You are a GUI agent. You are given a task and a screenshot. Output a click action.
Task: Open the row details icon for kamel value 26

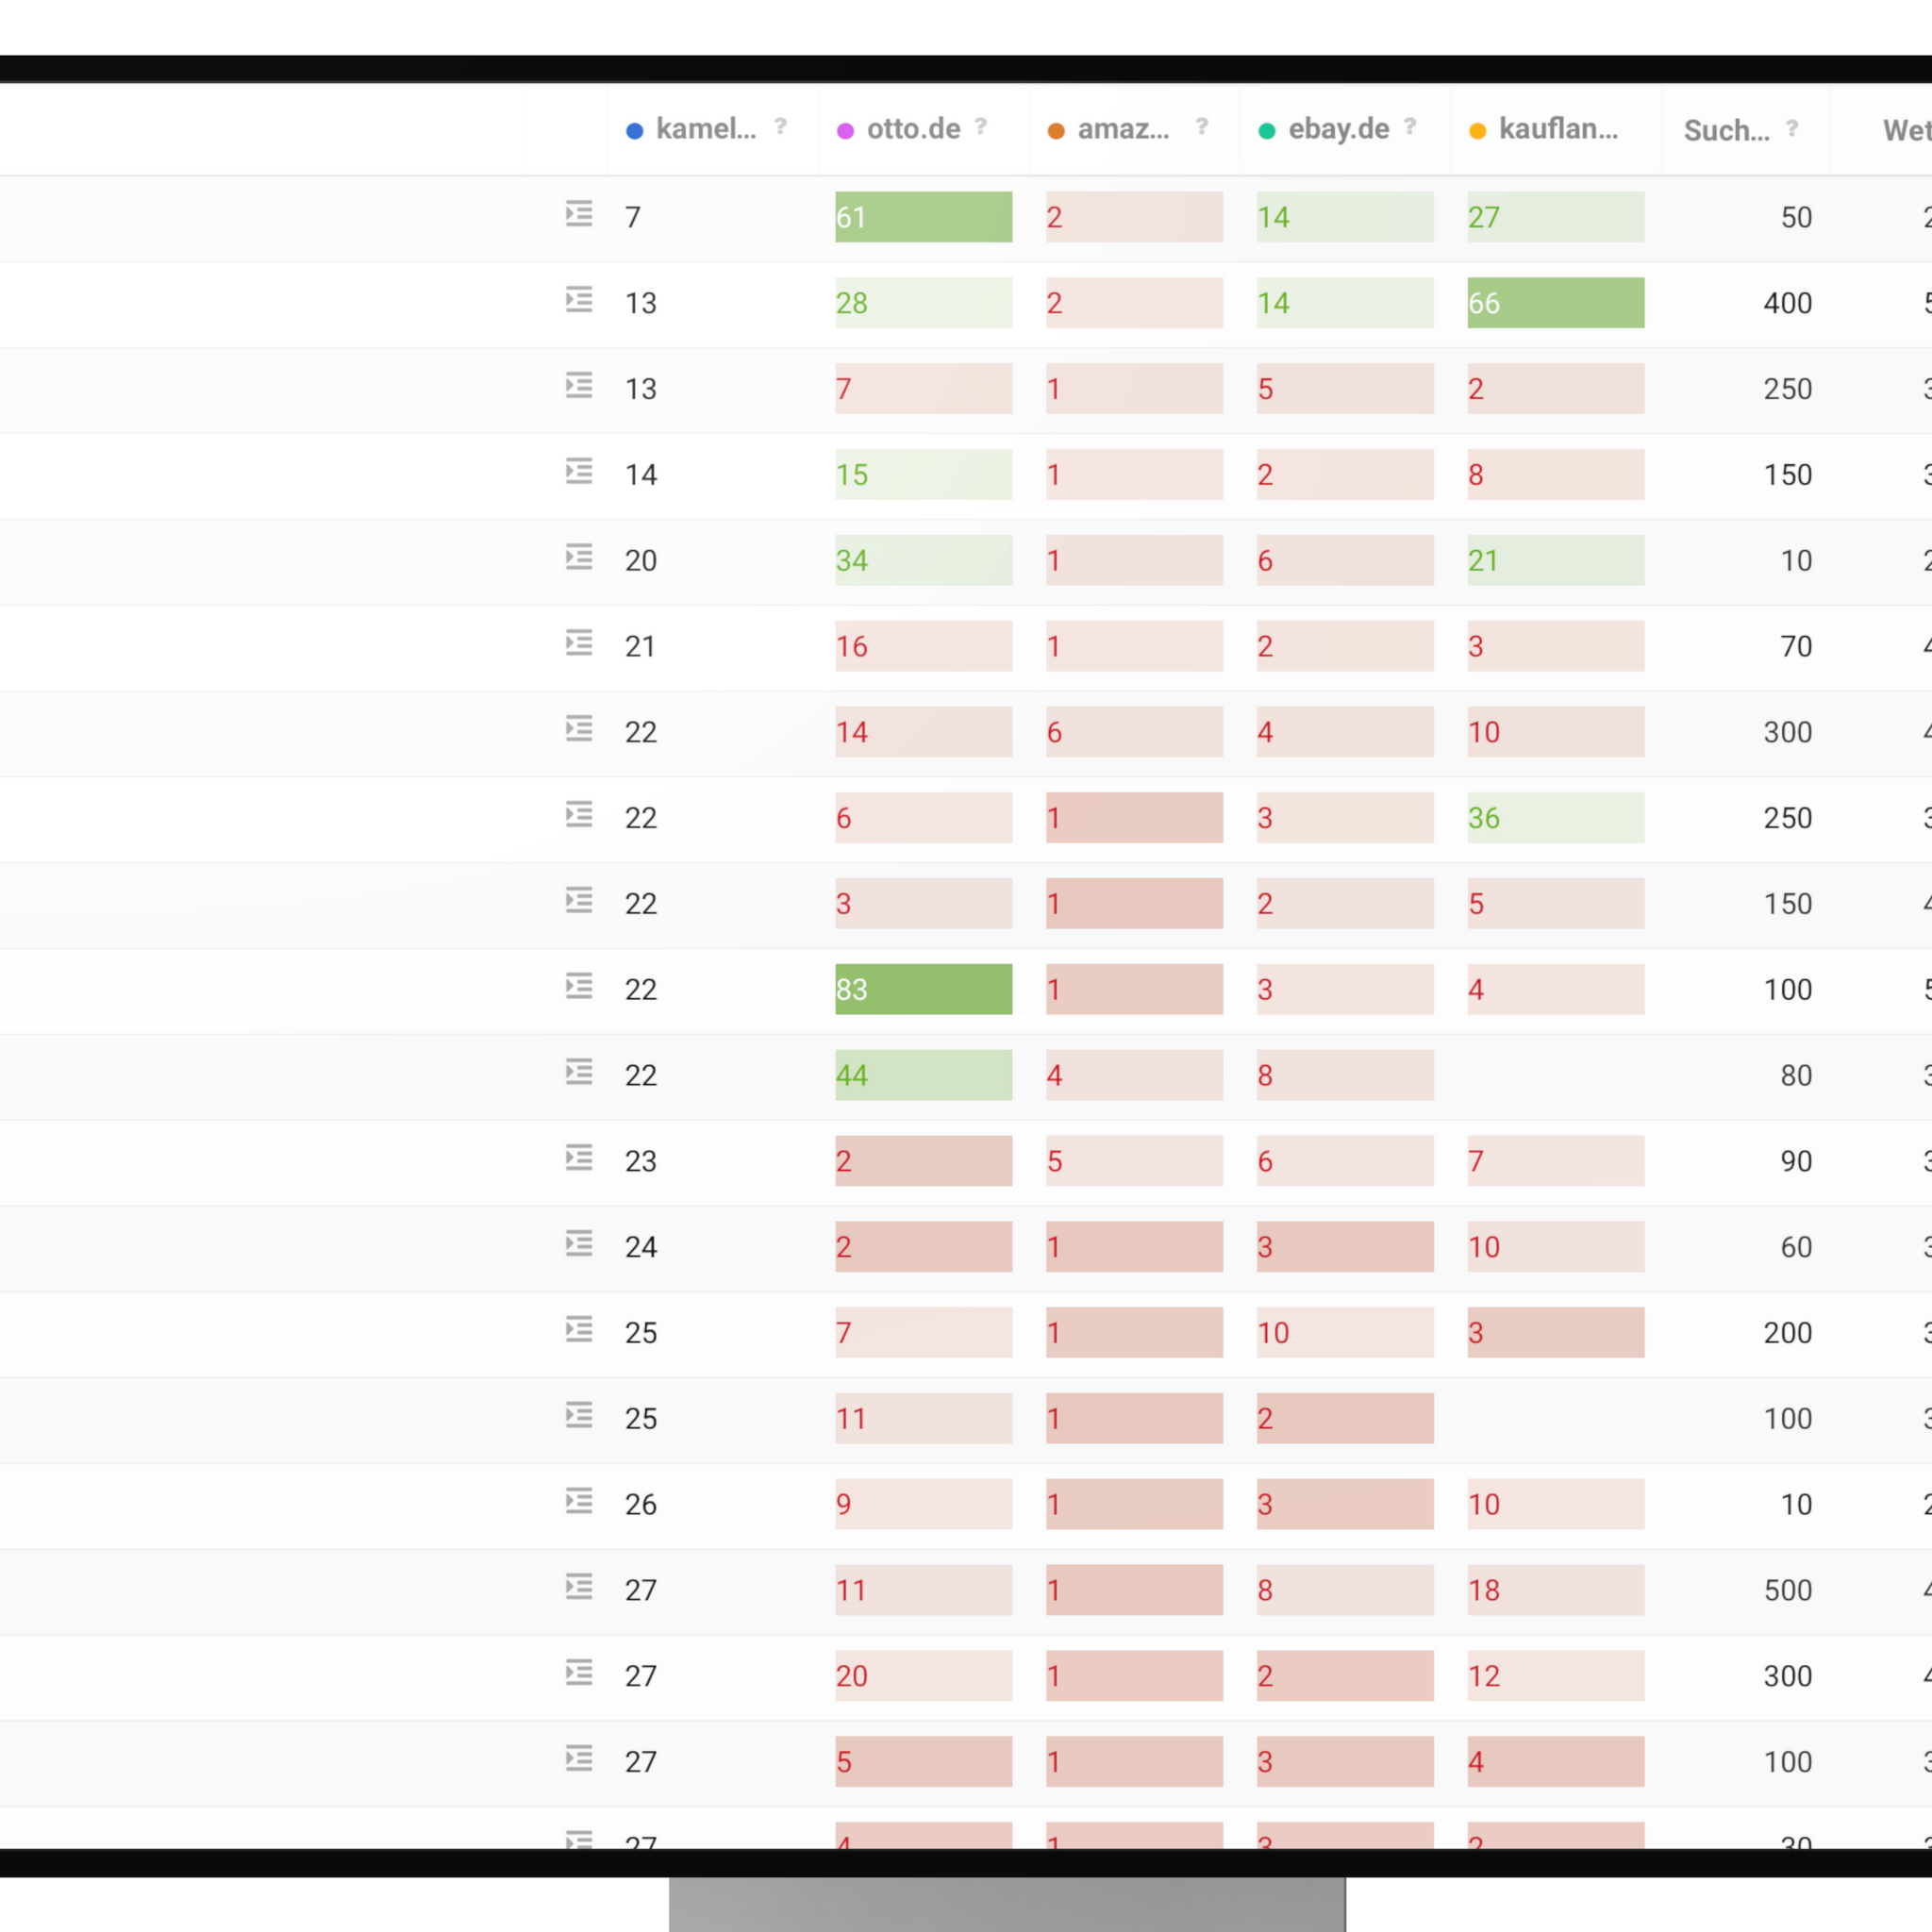[579, 1502]
